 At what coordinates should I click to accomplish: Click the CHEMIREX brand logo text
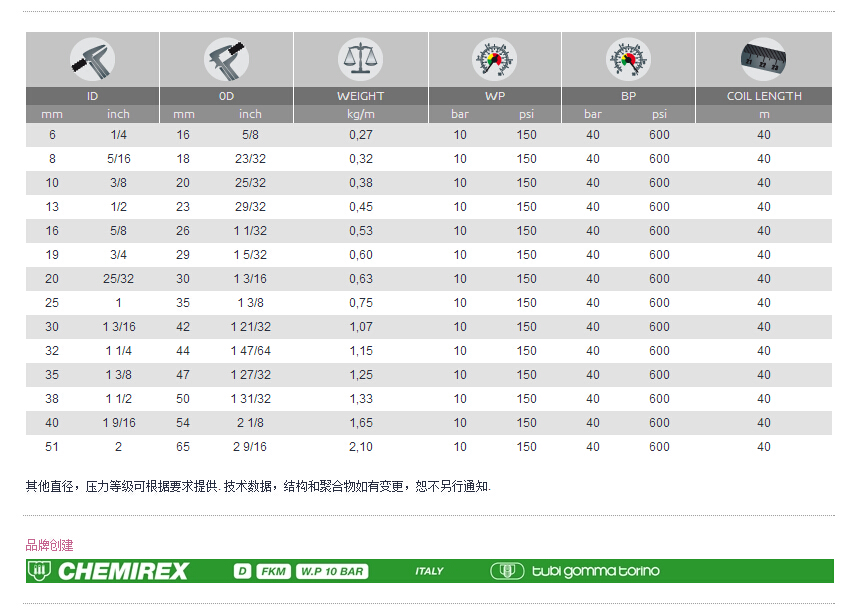click(x=123, y=571)
